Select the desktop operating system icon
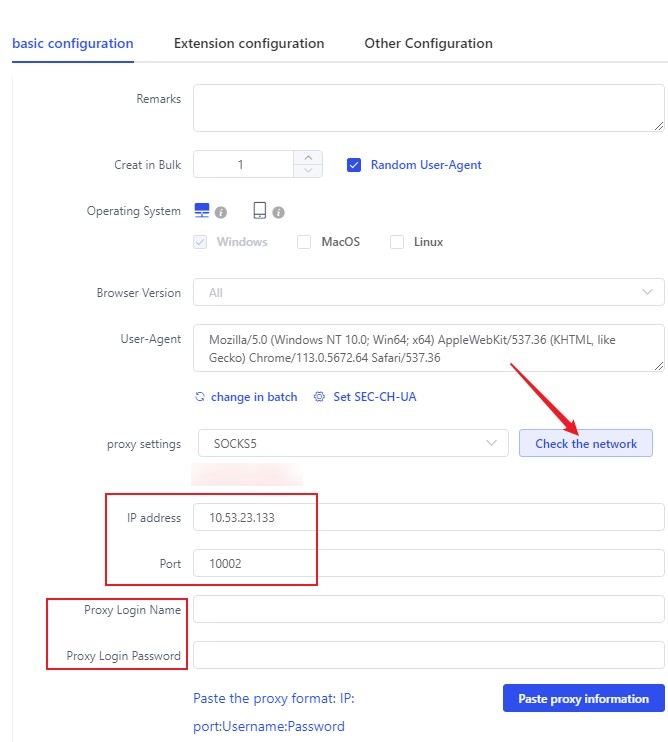Screen dimensions: 668x742 [x=202, y=211]
